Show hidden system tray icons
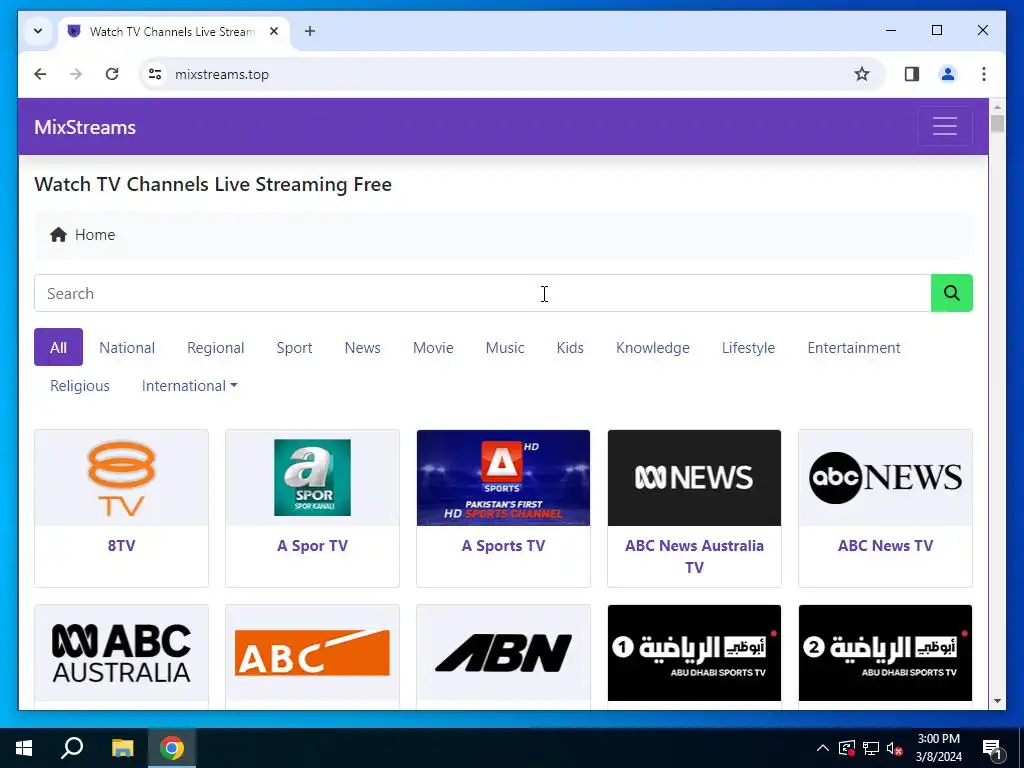 823,748
